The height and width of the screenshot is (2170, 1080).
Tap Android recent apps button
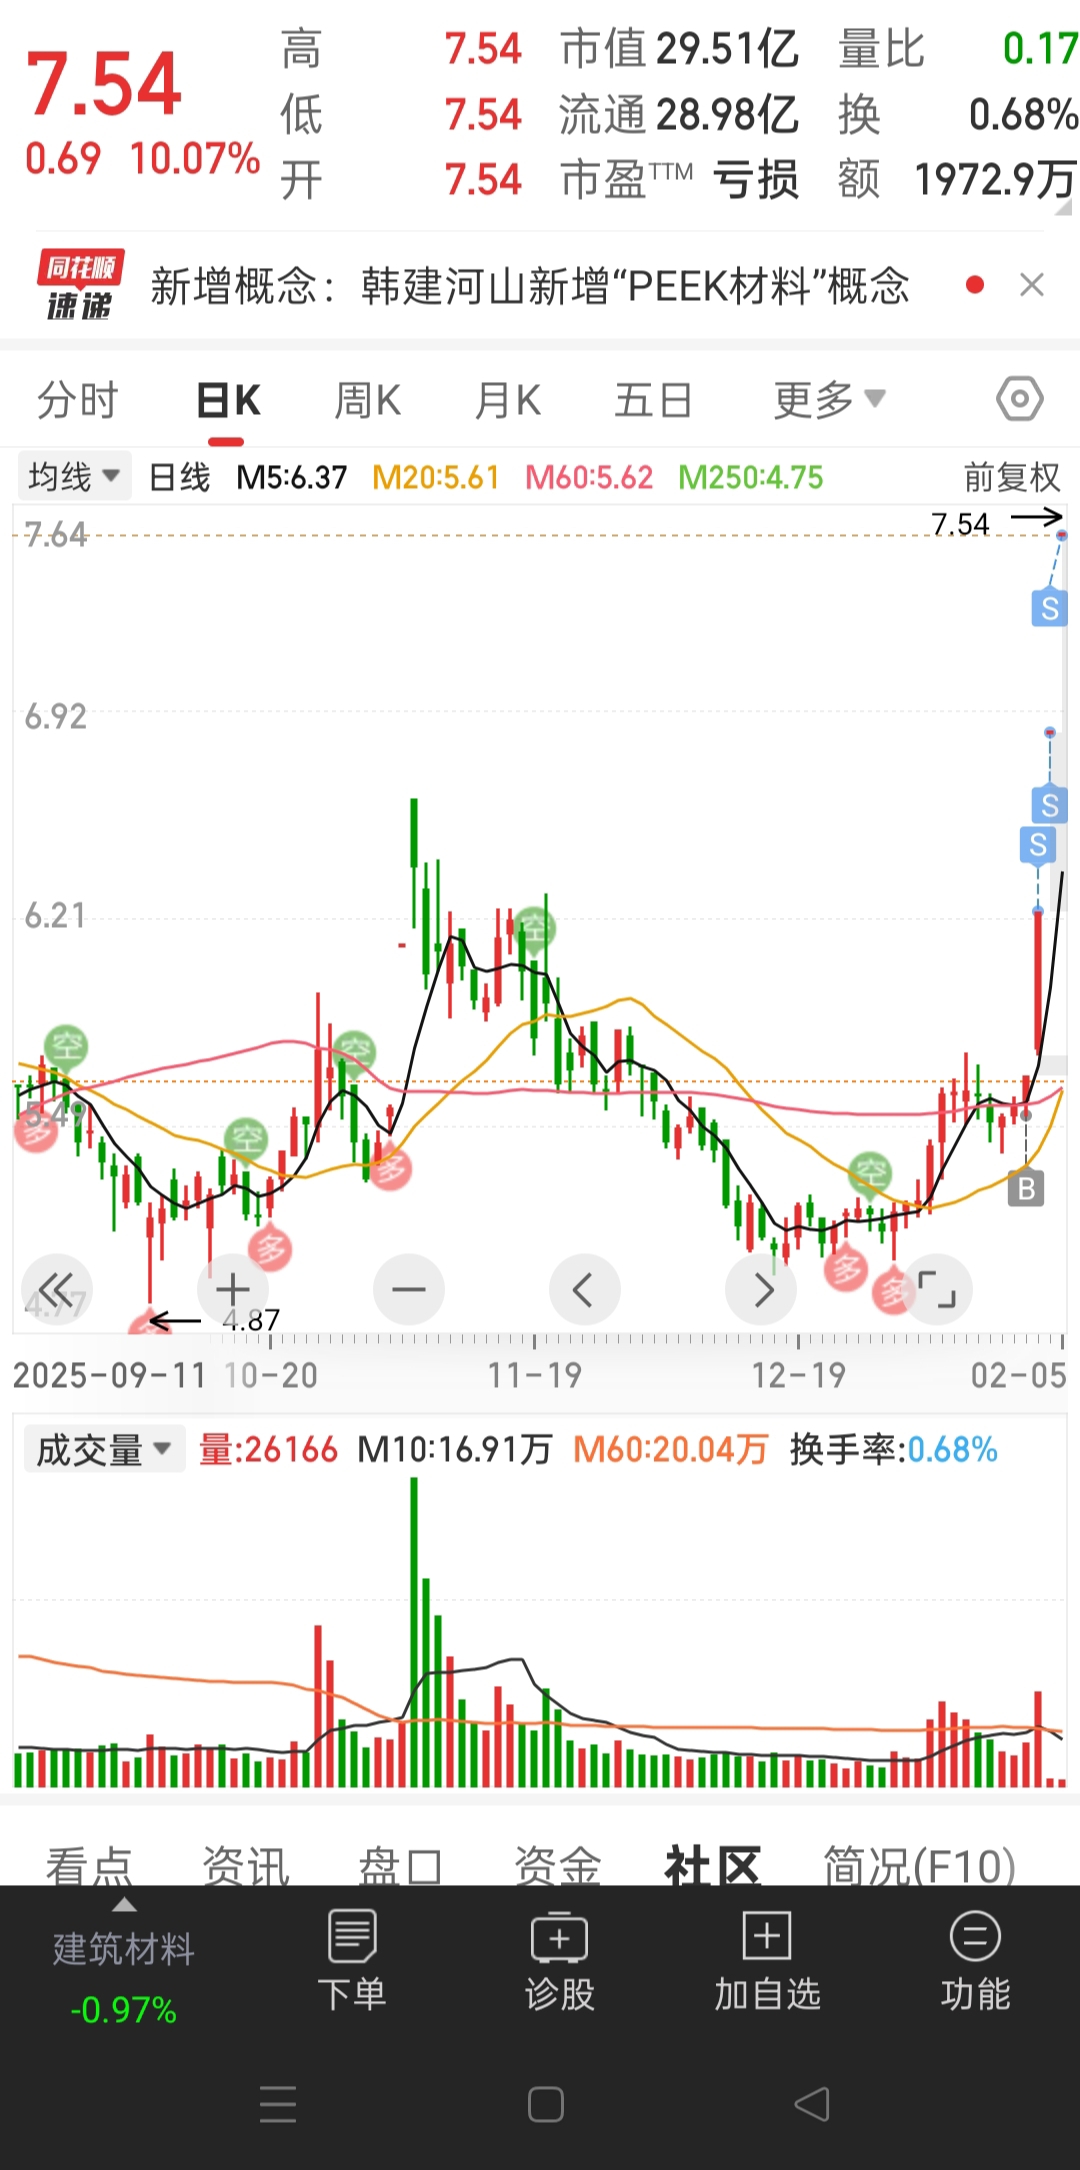pos(278,2104)
